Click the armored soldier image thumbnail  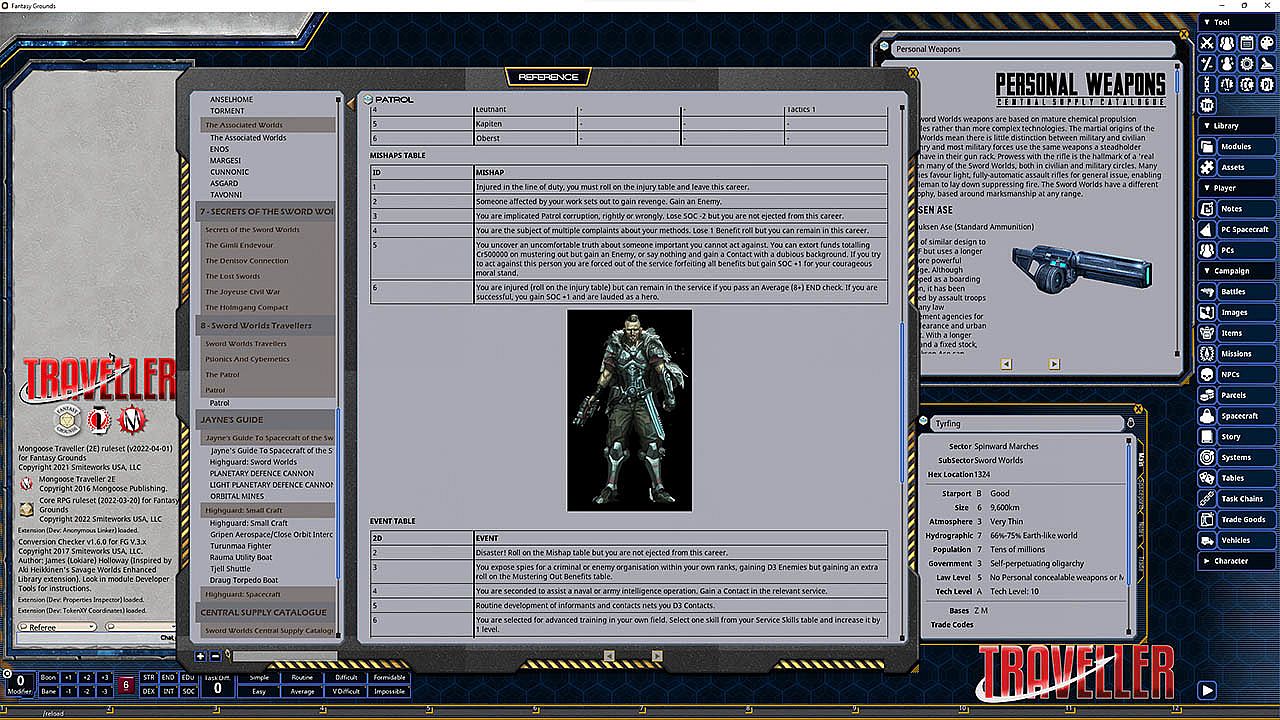coord(629,410)
